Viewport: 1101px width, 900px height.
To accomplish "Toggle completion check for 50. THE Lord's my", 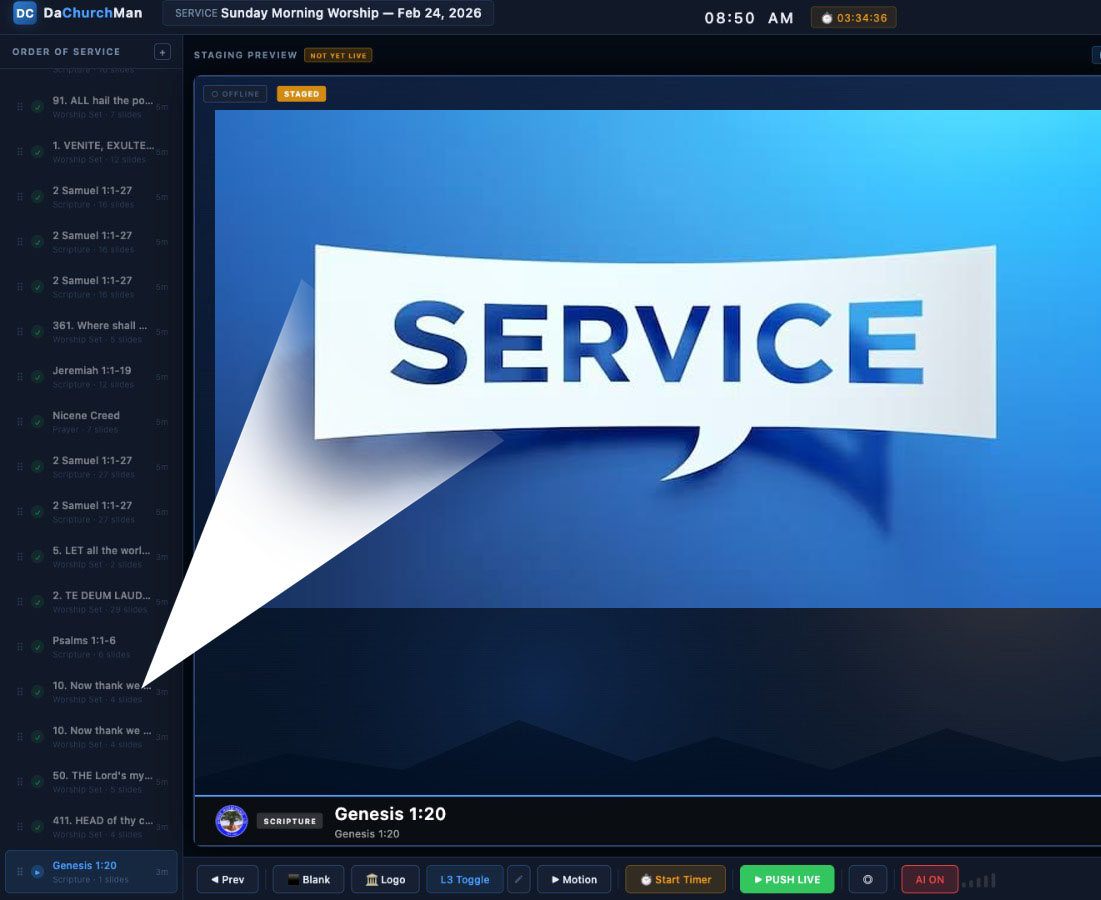I will pos(37,781).
